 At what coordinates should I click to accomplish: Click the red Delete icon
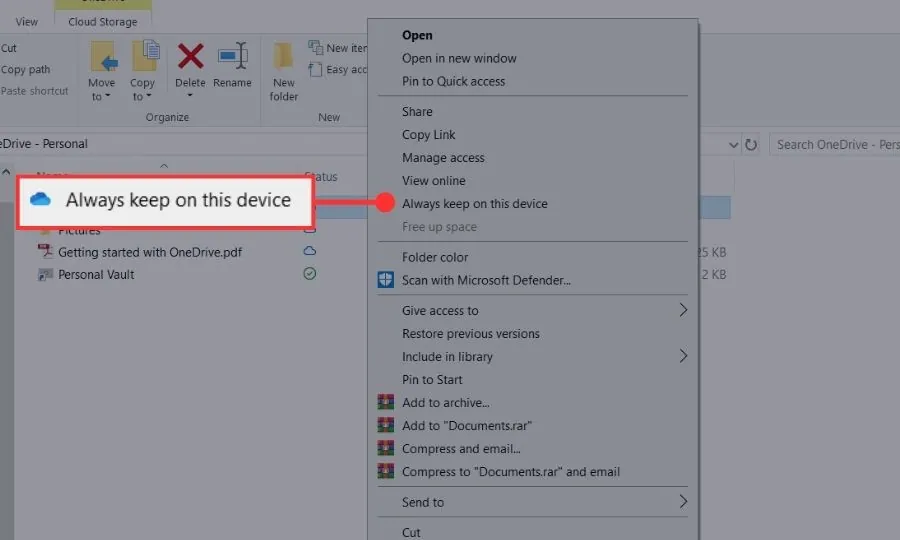pyautogui.click(x=190, y=56)
